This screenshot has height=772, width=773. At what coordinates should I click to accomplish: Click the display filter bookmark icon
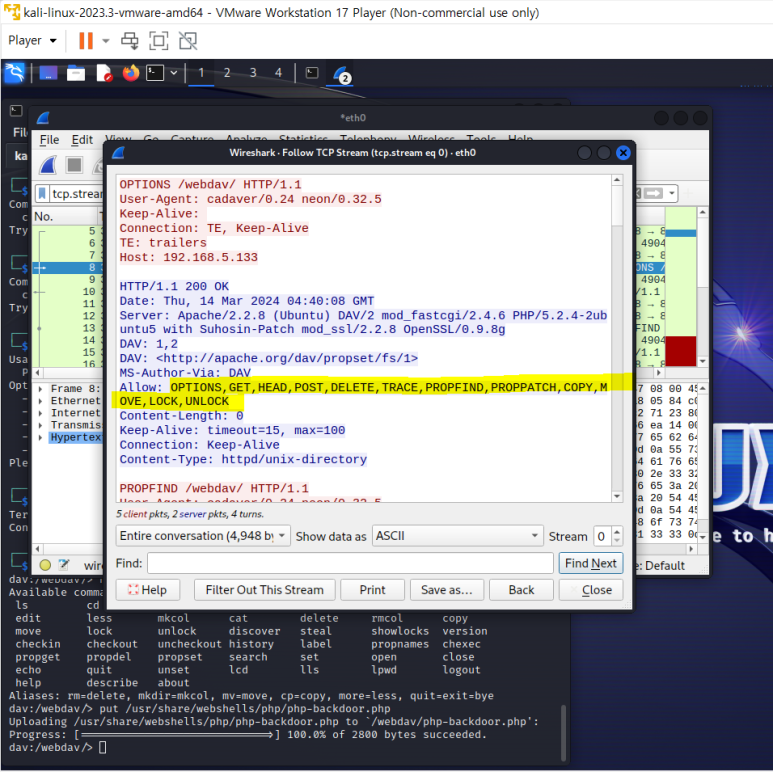(42, 193)
